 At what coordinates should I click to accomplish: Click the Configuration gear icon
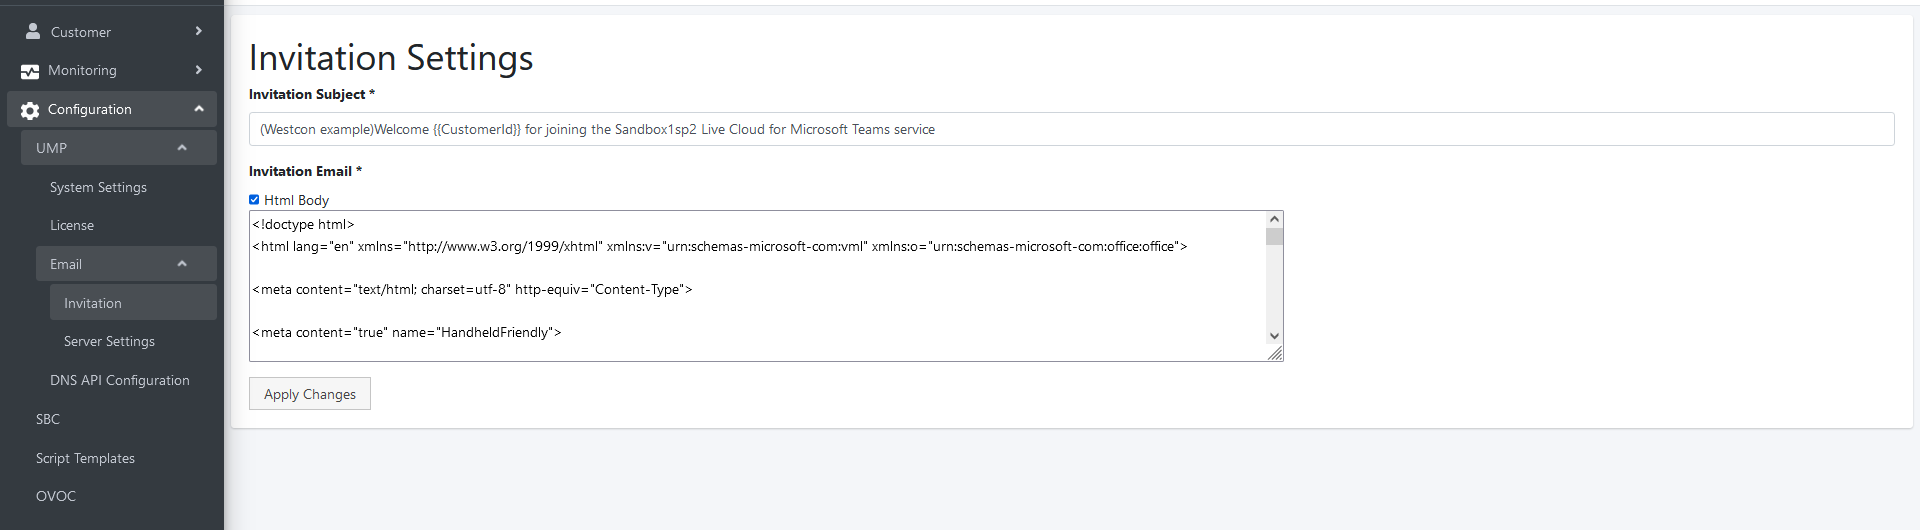tap(30, 110)
